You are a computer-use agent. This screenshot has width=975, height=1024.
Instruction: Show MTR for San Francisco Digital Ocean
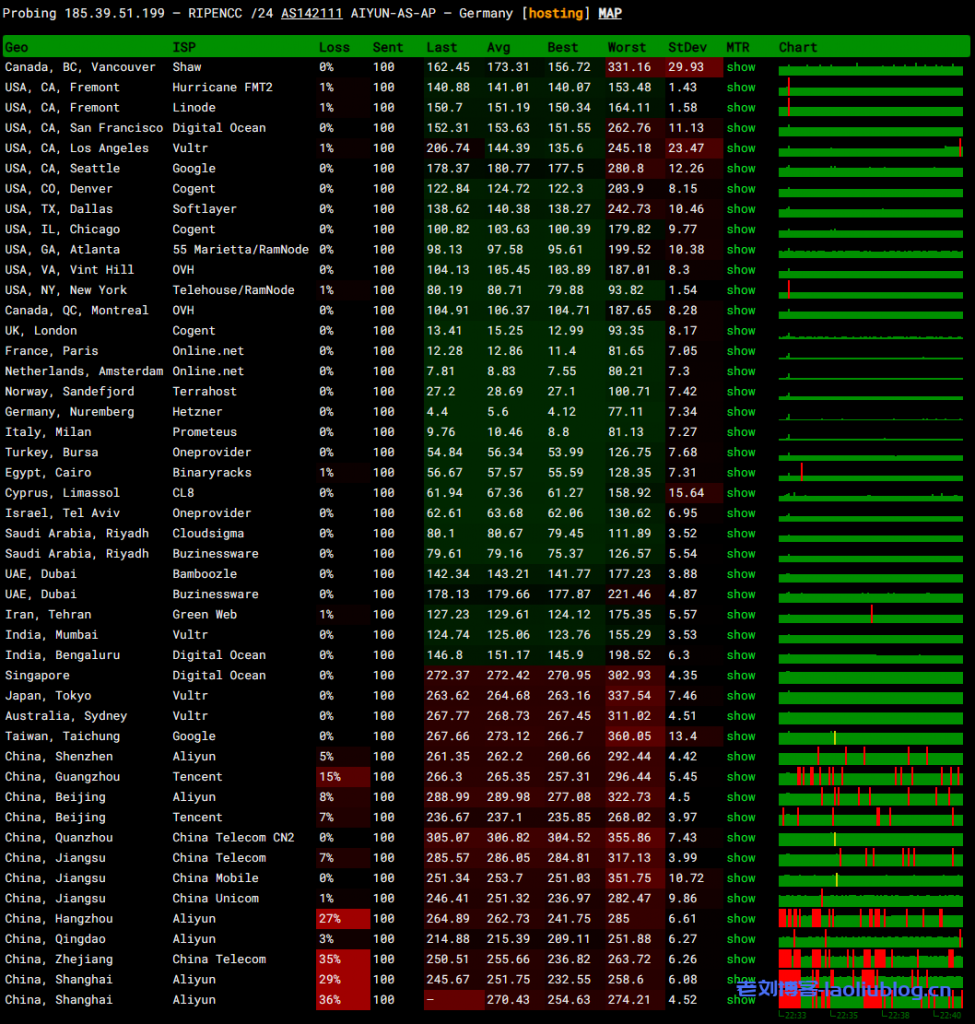click(741, 128)
